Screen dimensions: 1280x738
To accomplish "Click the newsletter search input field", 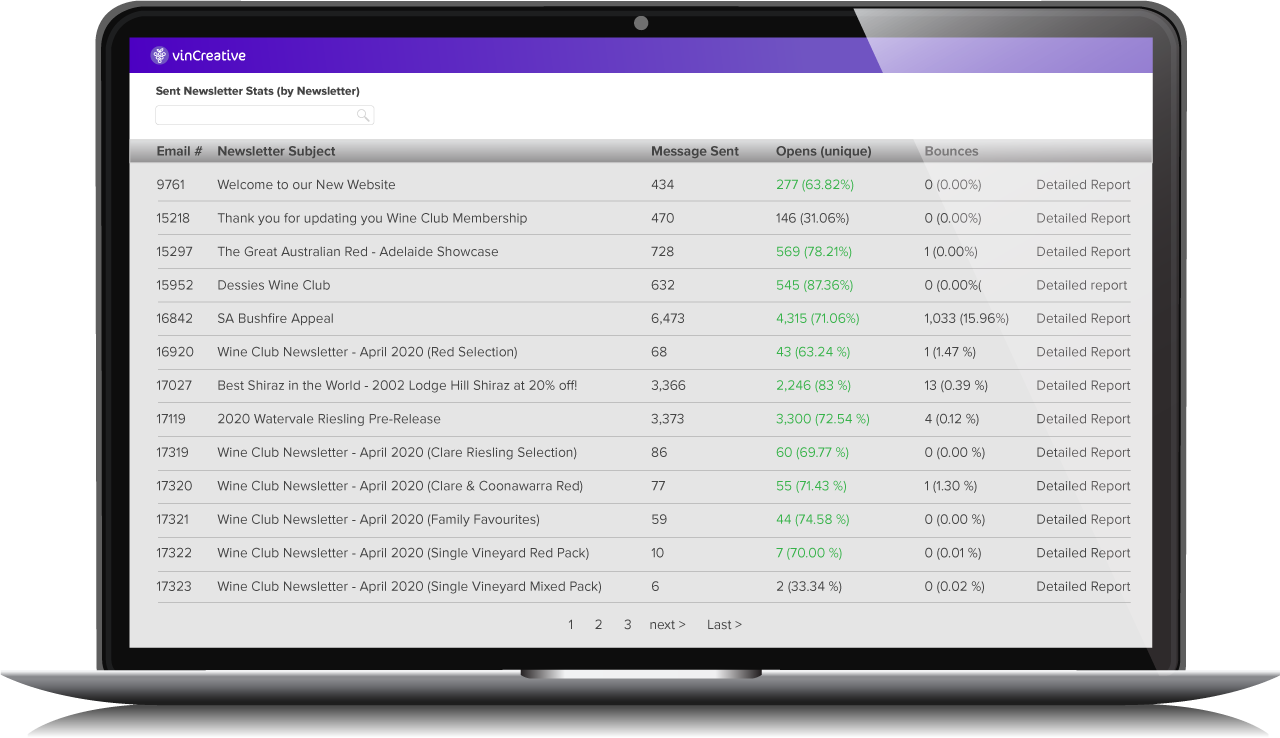I will click(x=256, y=116).
